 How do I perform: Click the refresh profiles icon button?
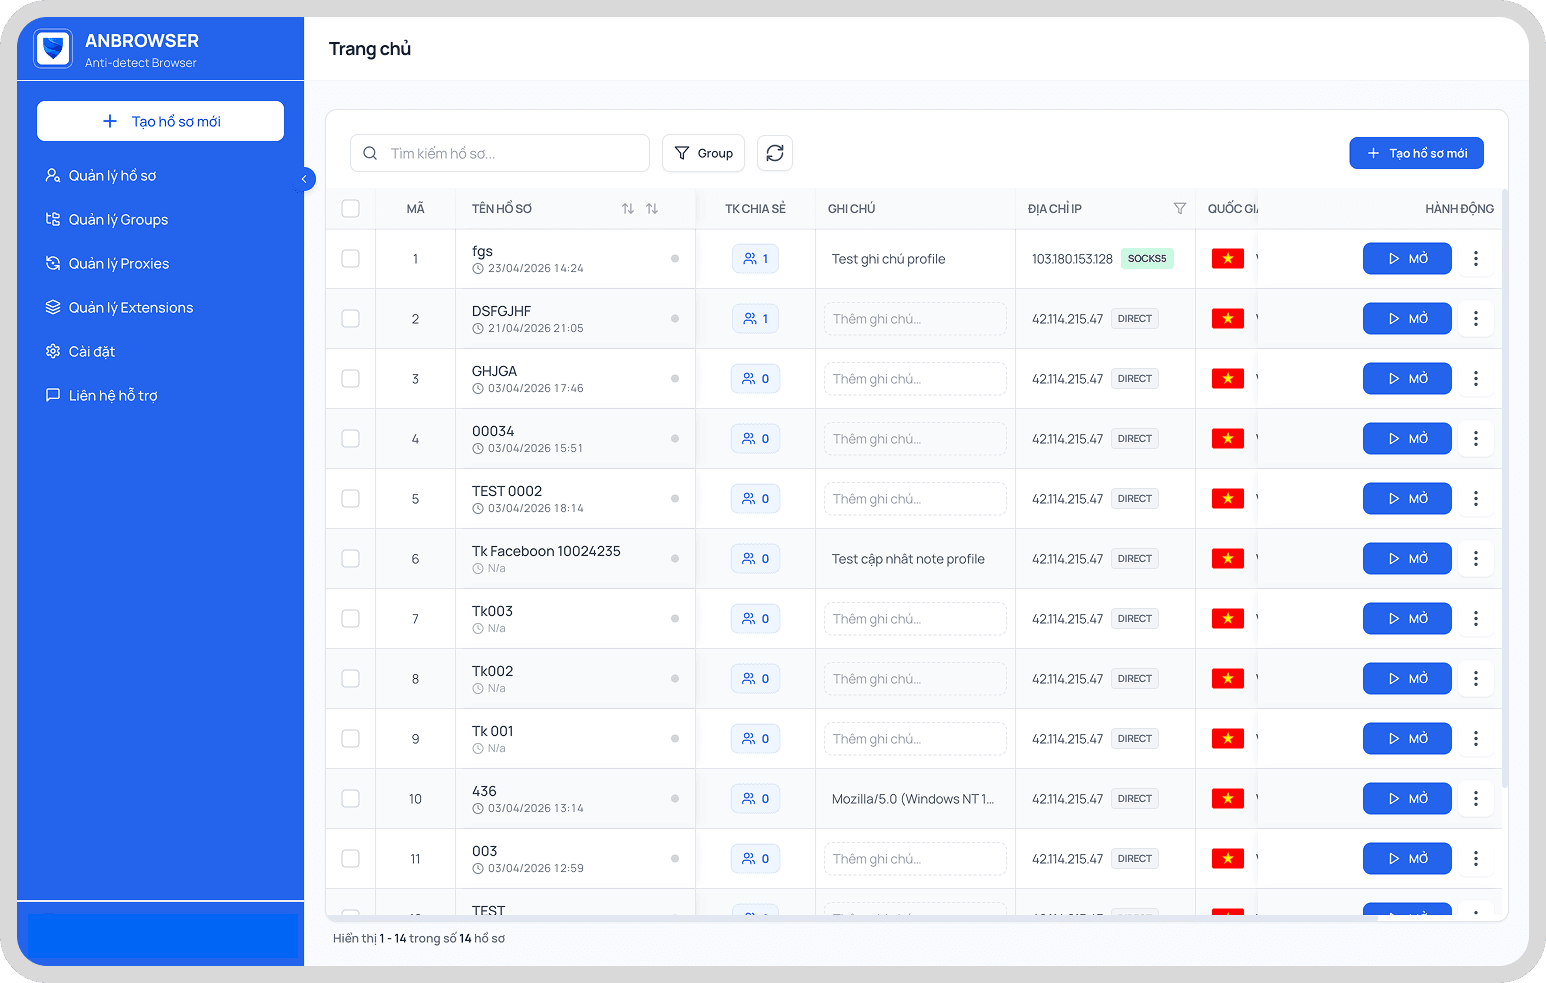coord(775,153)
